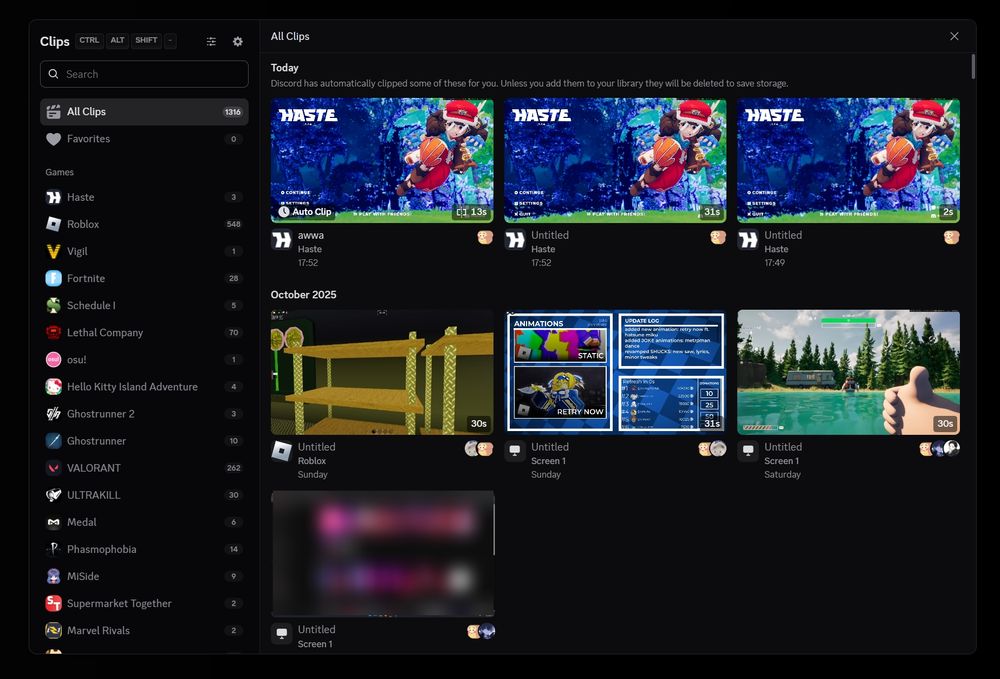Screen dimensions: 1000x679
Task: Click the 'awwa' clip title
Action: point(311,235)
